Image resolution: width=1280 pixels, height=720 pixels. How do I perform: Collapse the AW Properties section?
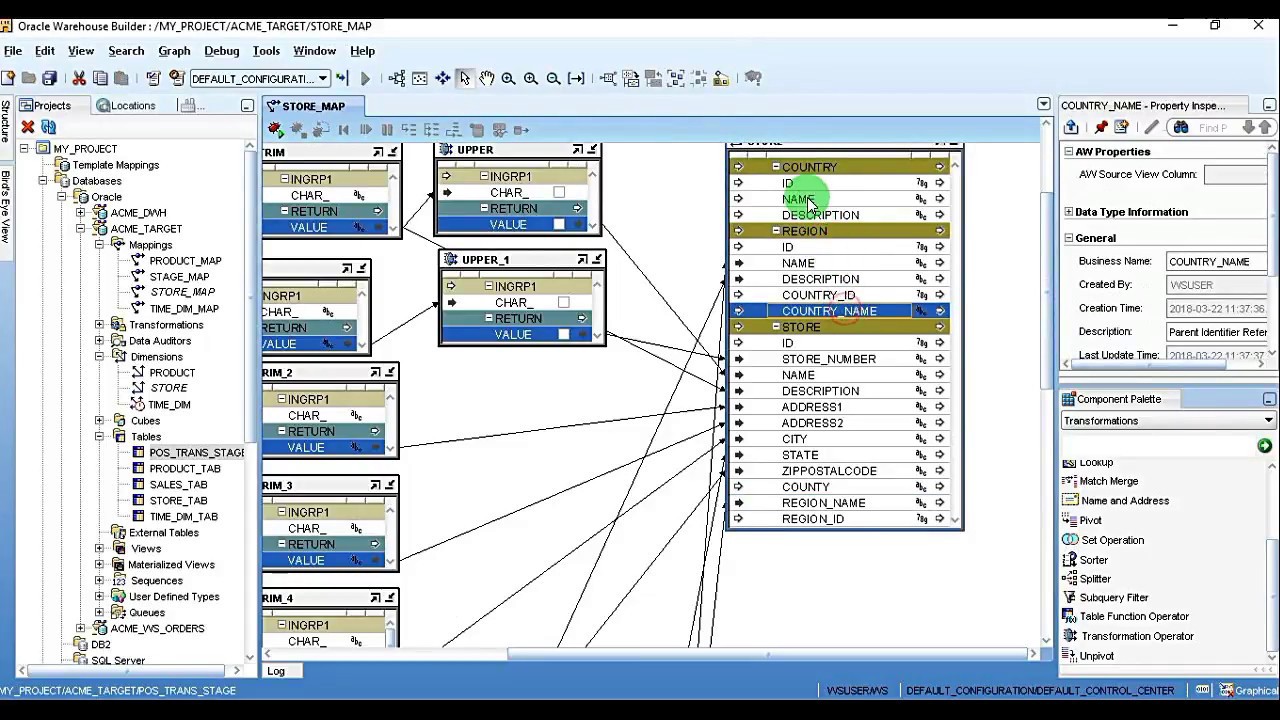pos(1068,152)
